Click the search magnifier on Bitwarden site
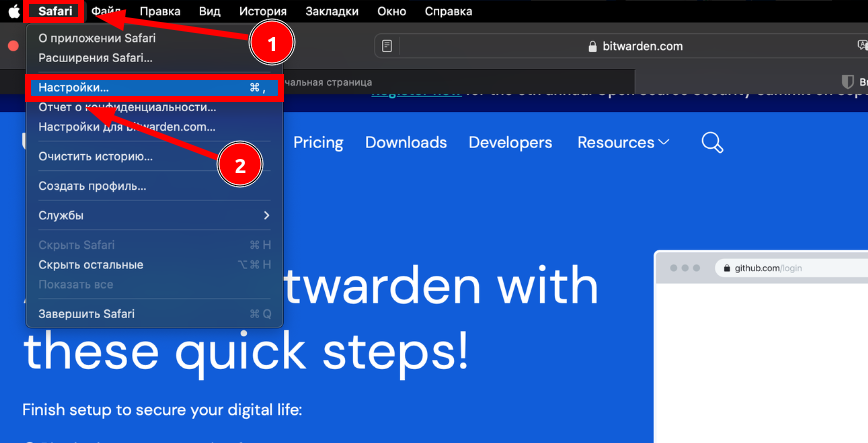This screenshot has height=443, width=868. point(712,142)
